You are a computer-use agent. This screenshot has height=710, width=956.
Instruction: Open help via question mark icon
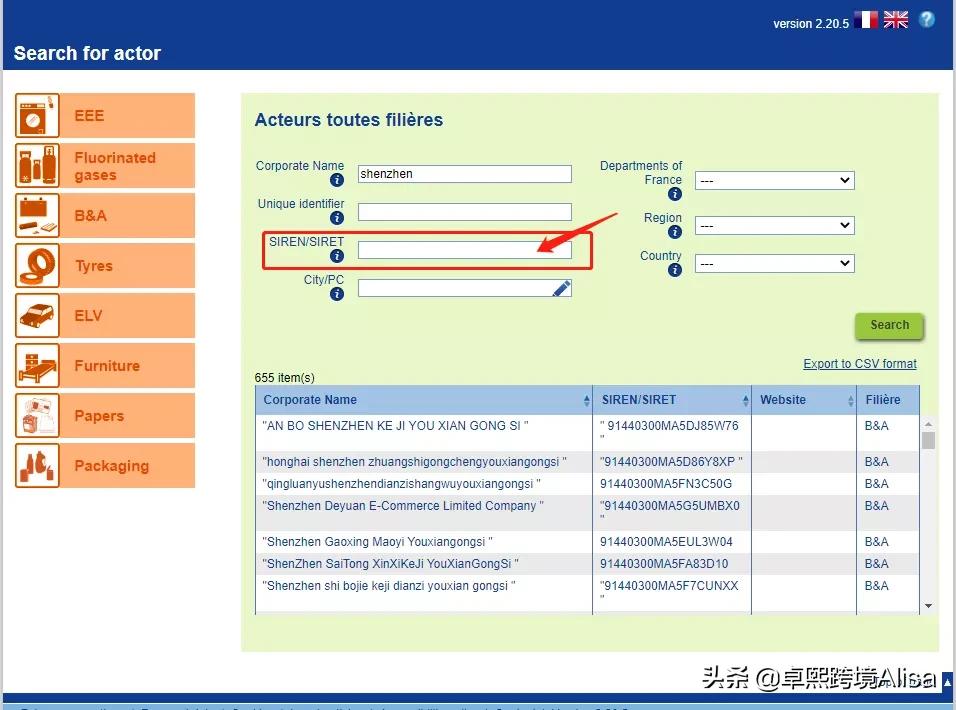(x=927, y=19)
